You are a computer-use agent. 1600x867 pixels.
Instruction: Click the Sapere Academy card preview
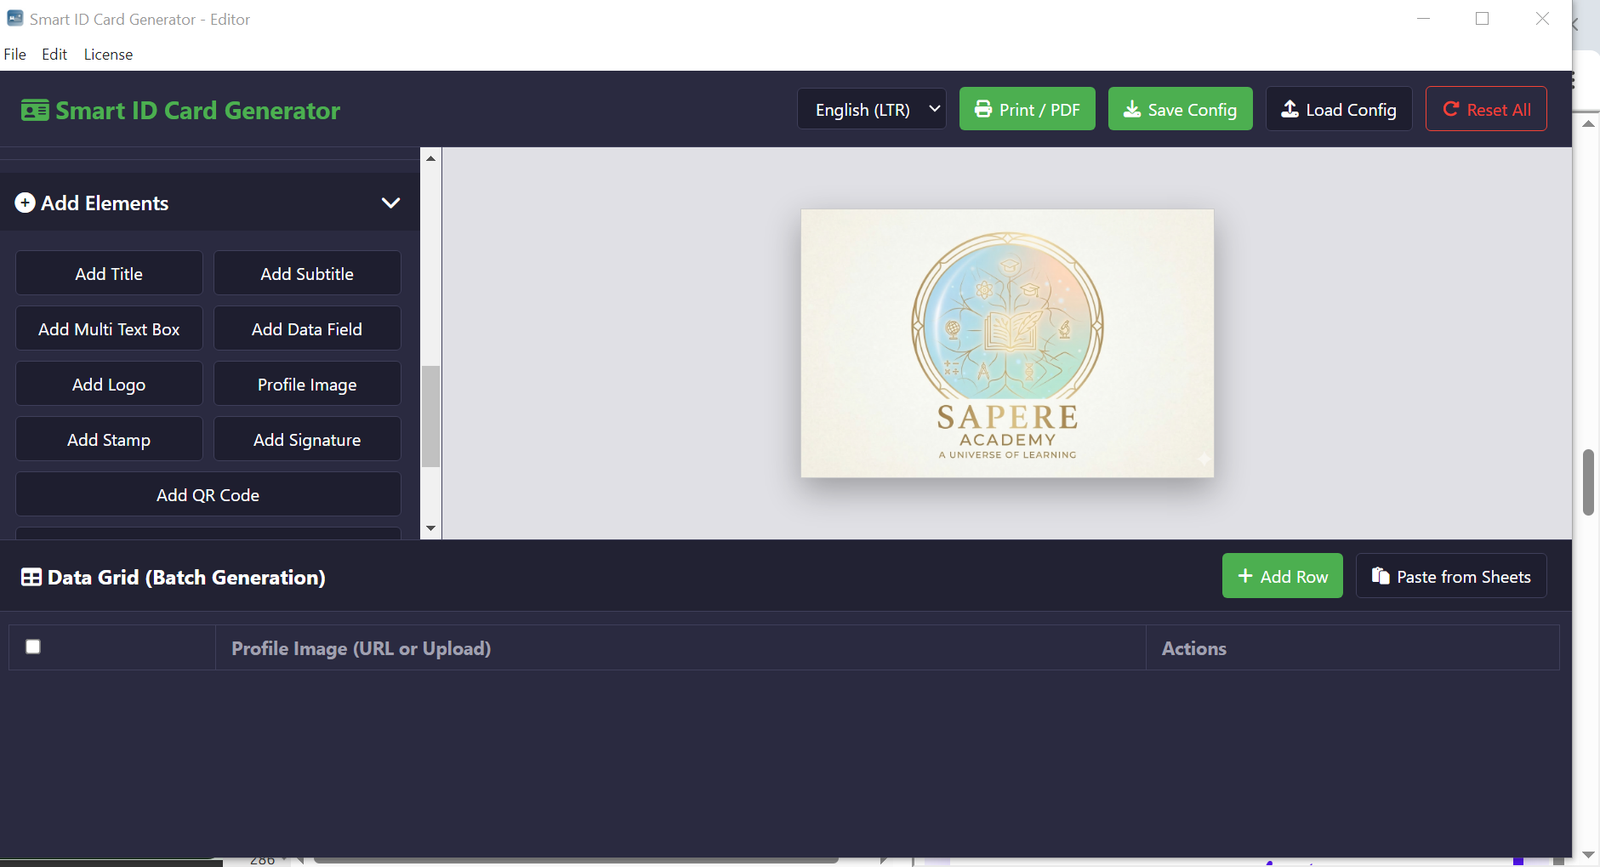pyautogui.click(x=1007, y=343)
